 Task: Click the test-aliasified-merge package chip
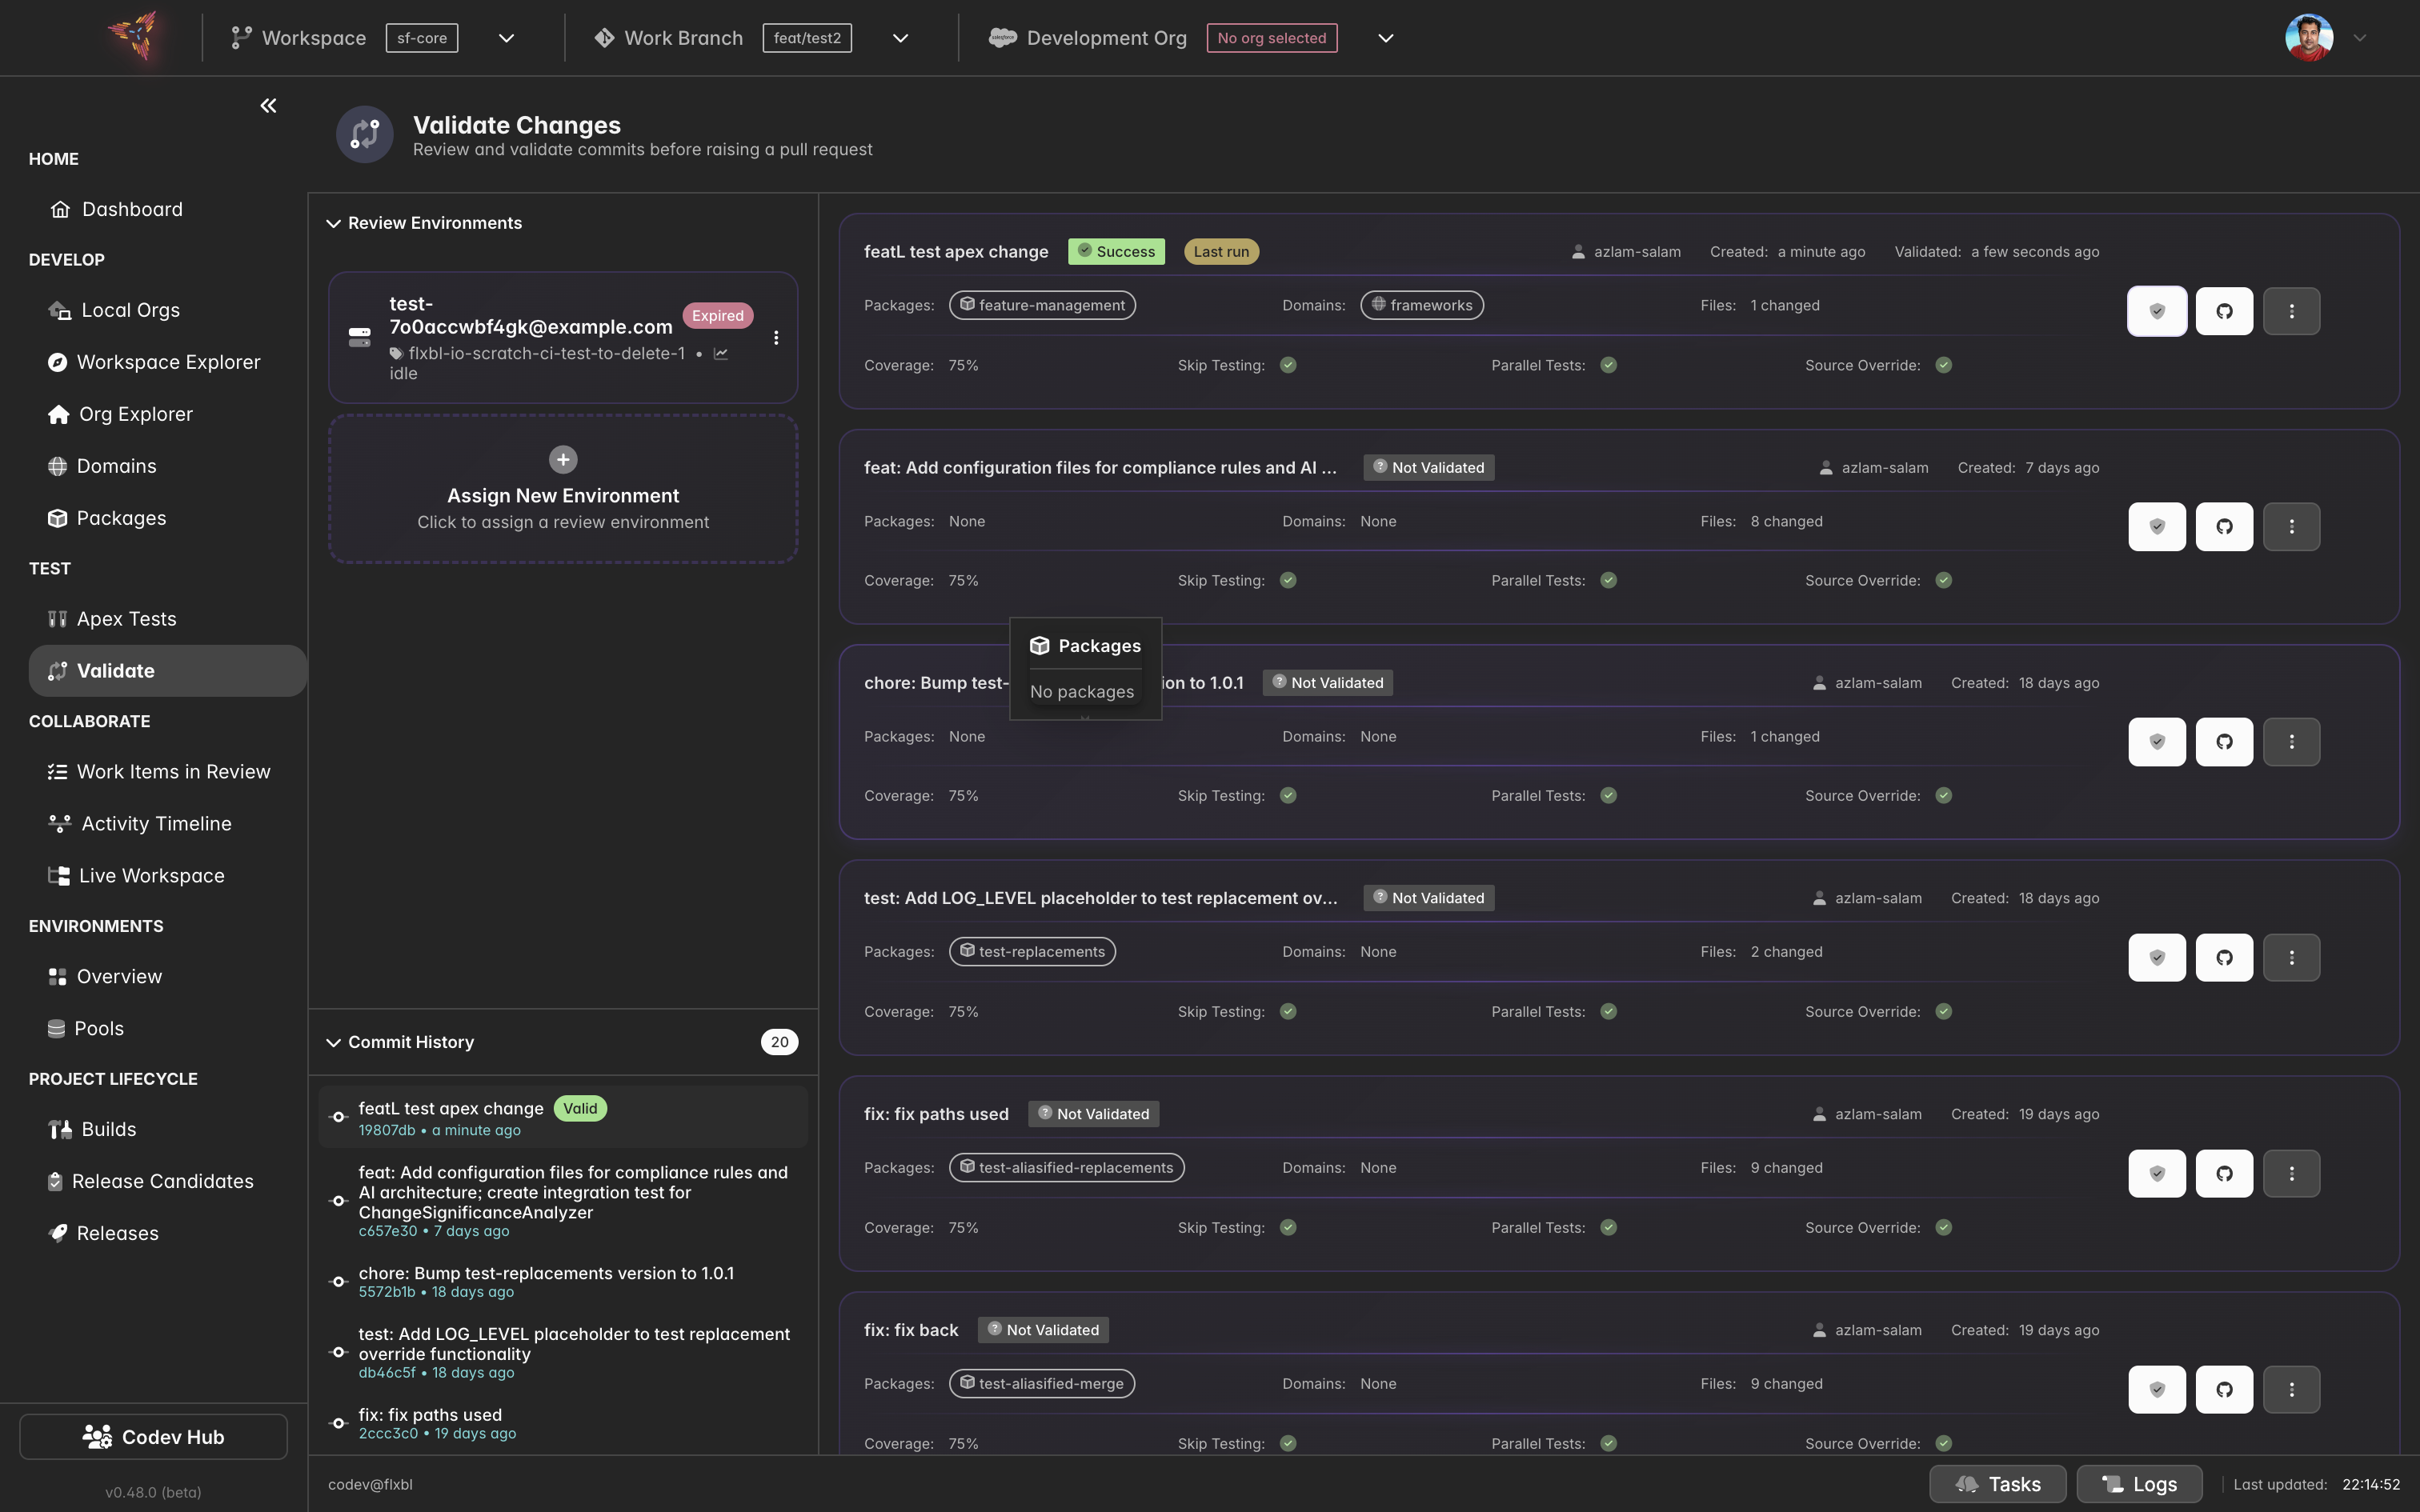pos(1041,1384)
